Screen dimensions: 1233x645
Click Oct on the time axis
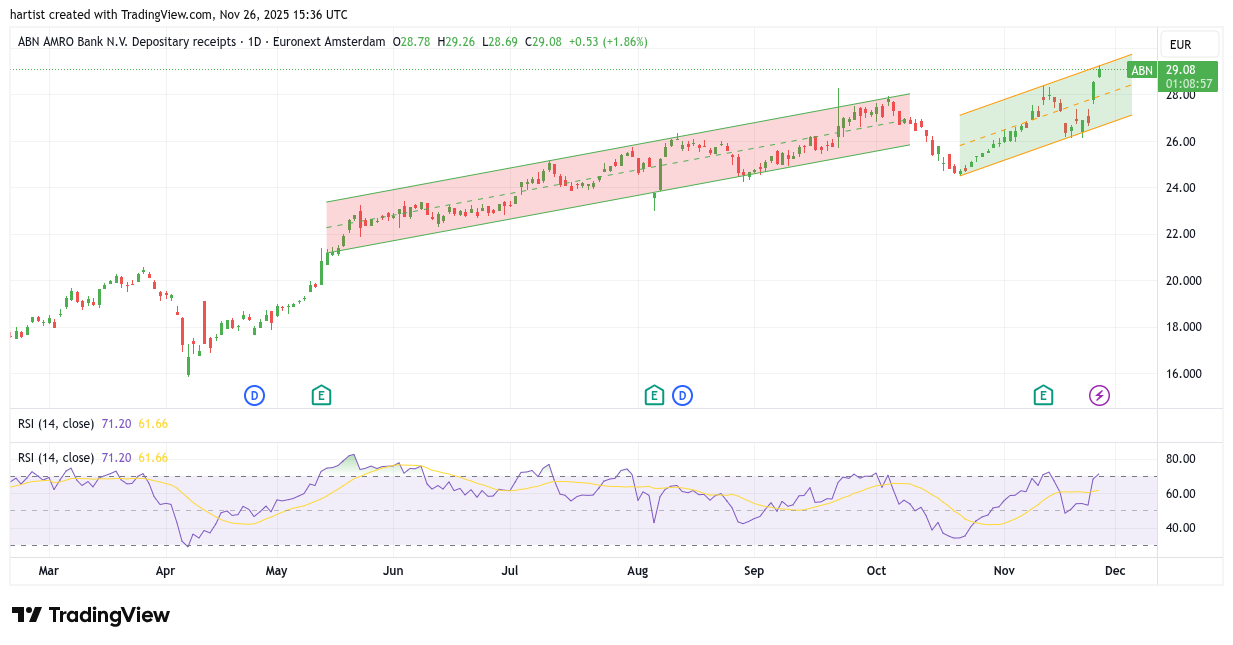coord(876,571)
